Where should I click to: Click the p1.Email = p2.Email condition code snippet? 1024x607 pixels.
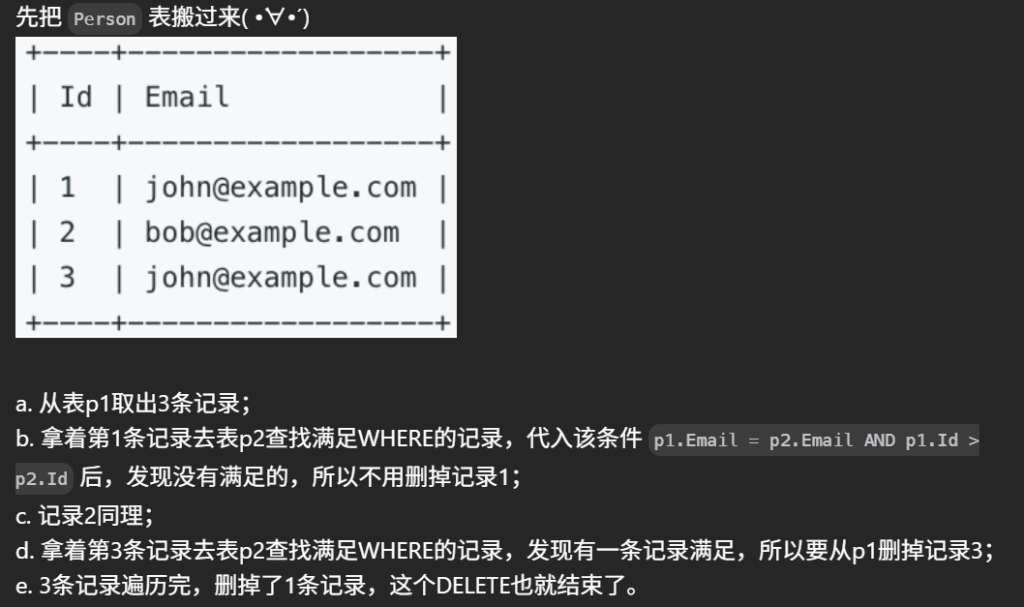754,440
